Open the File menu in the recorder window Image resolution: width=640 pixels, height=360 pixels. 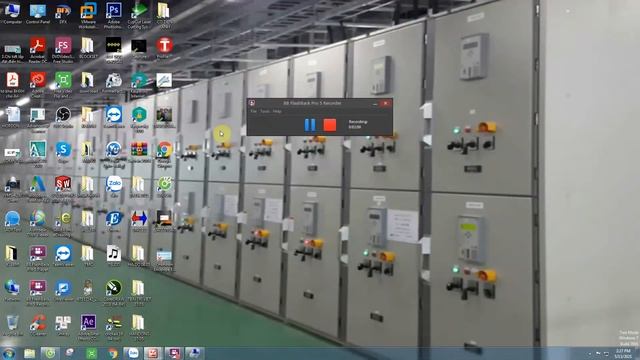click(253, 111)
